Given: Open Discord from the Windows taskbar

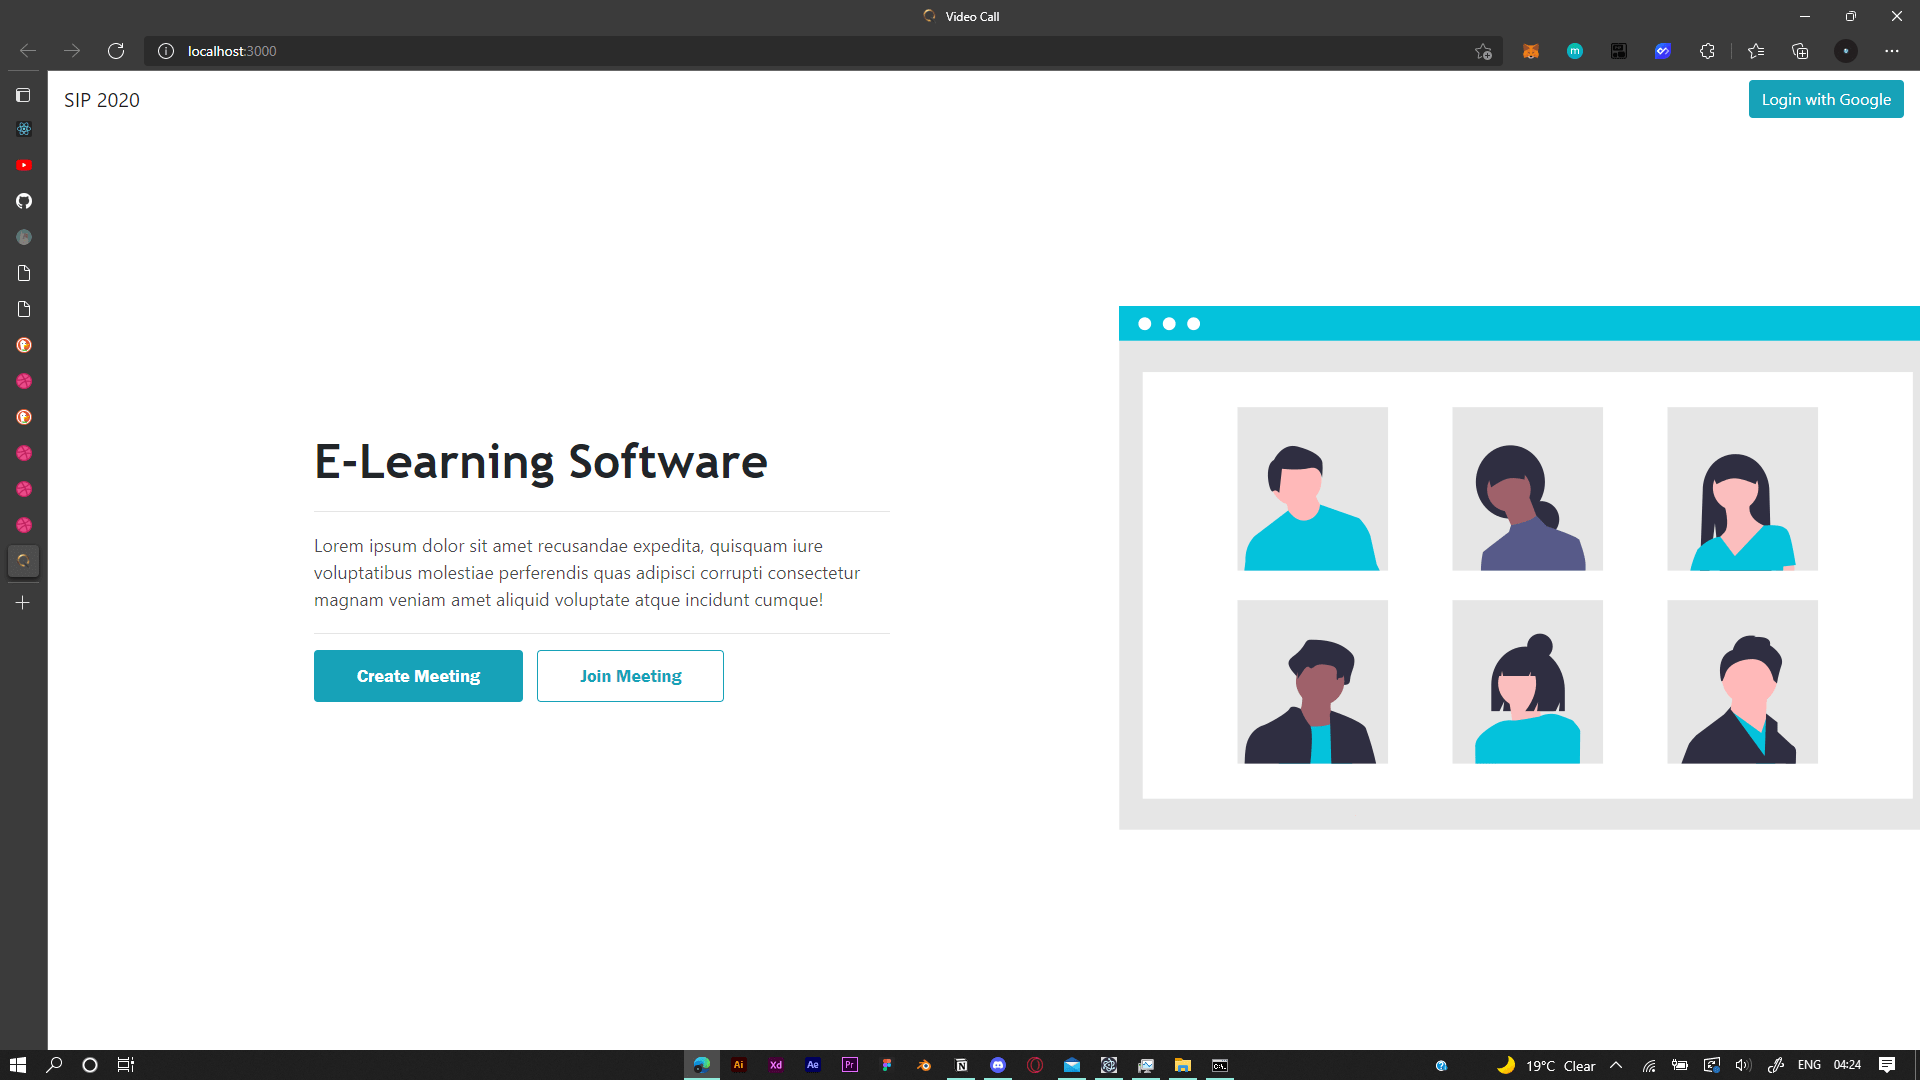Looking at the screenshot, I should 998,1065.
